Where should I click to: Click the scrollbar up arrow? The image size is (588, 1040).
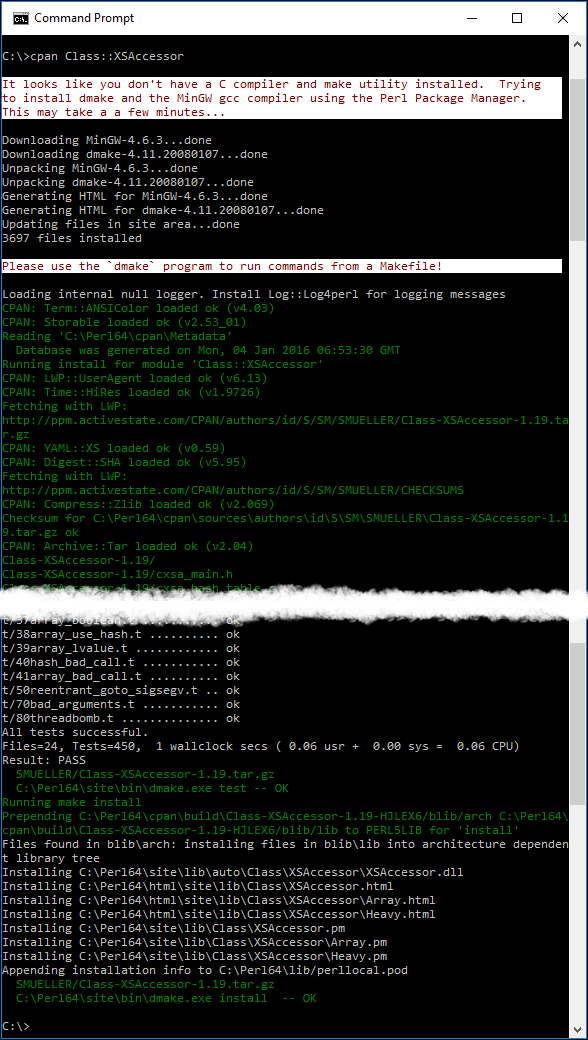click(578, 42)
